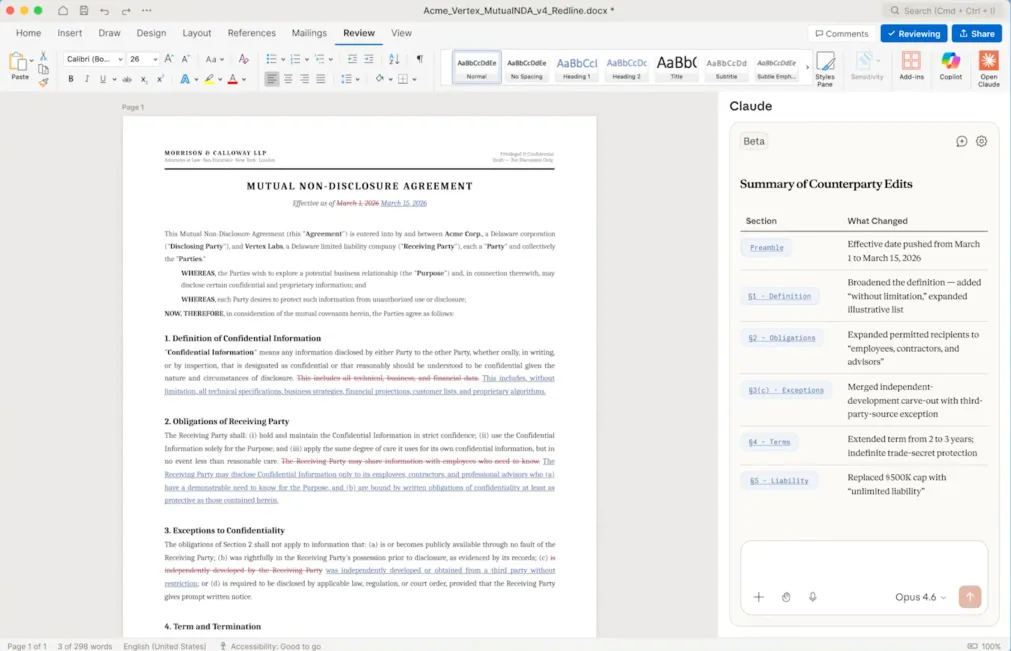Click the Redo arrow in title bar
The height and width of the screenshot is (651, 1011).
click(126, 10)
